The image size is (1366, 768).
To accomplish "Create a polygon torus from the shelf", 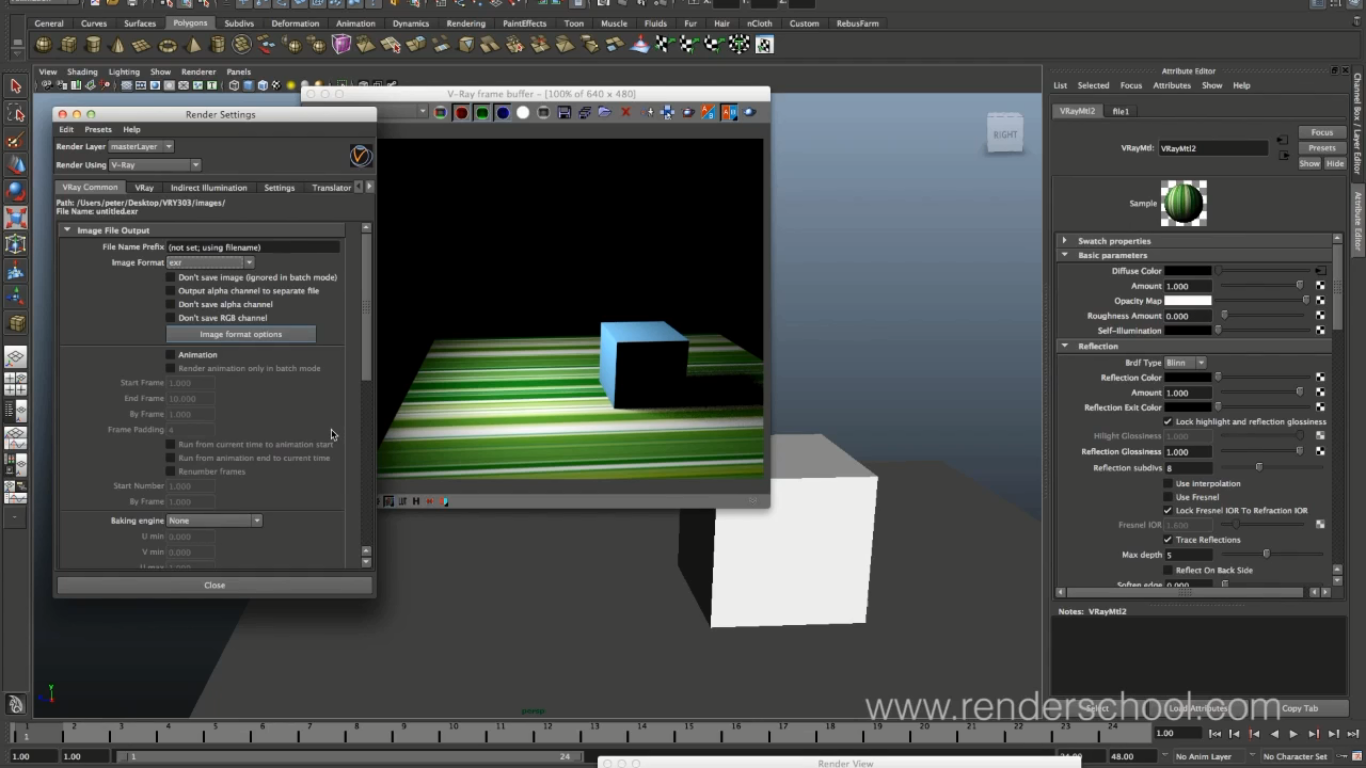I will tap(167, 45).
